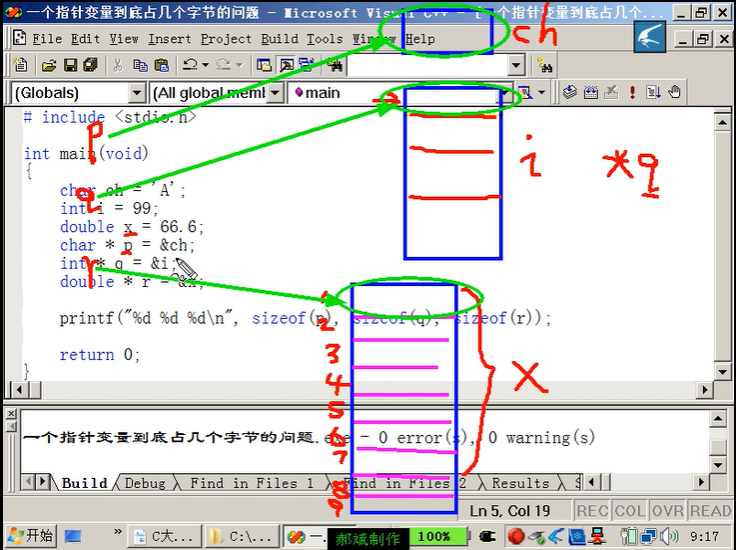
Task: Click the WizardBar actions wand icon
Action: [525, 92]
